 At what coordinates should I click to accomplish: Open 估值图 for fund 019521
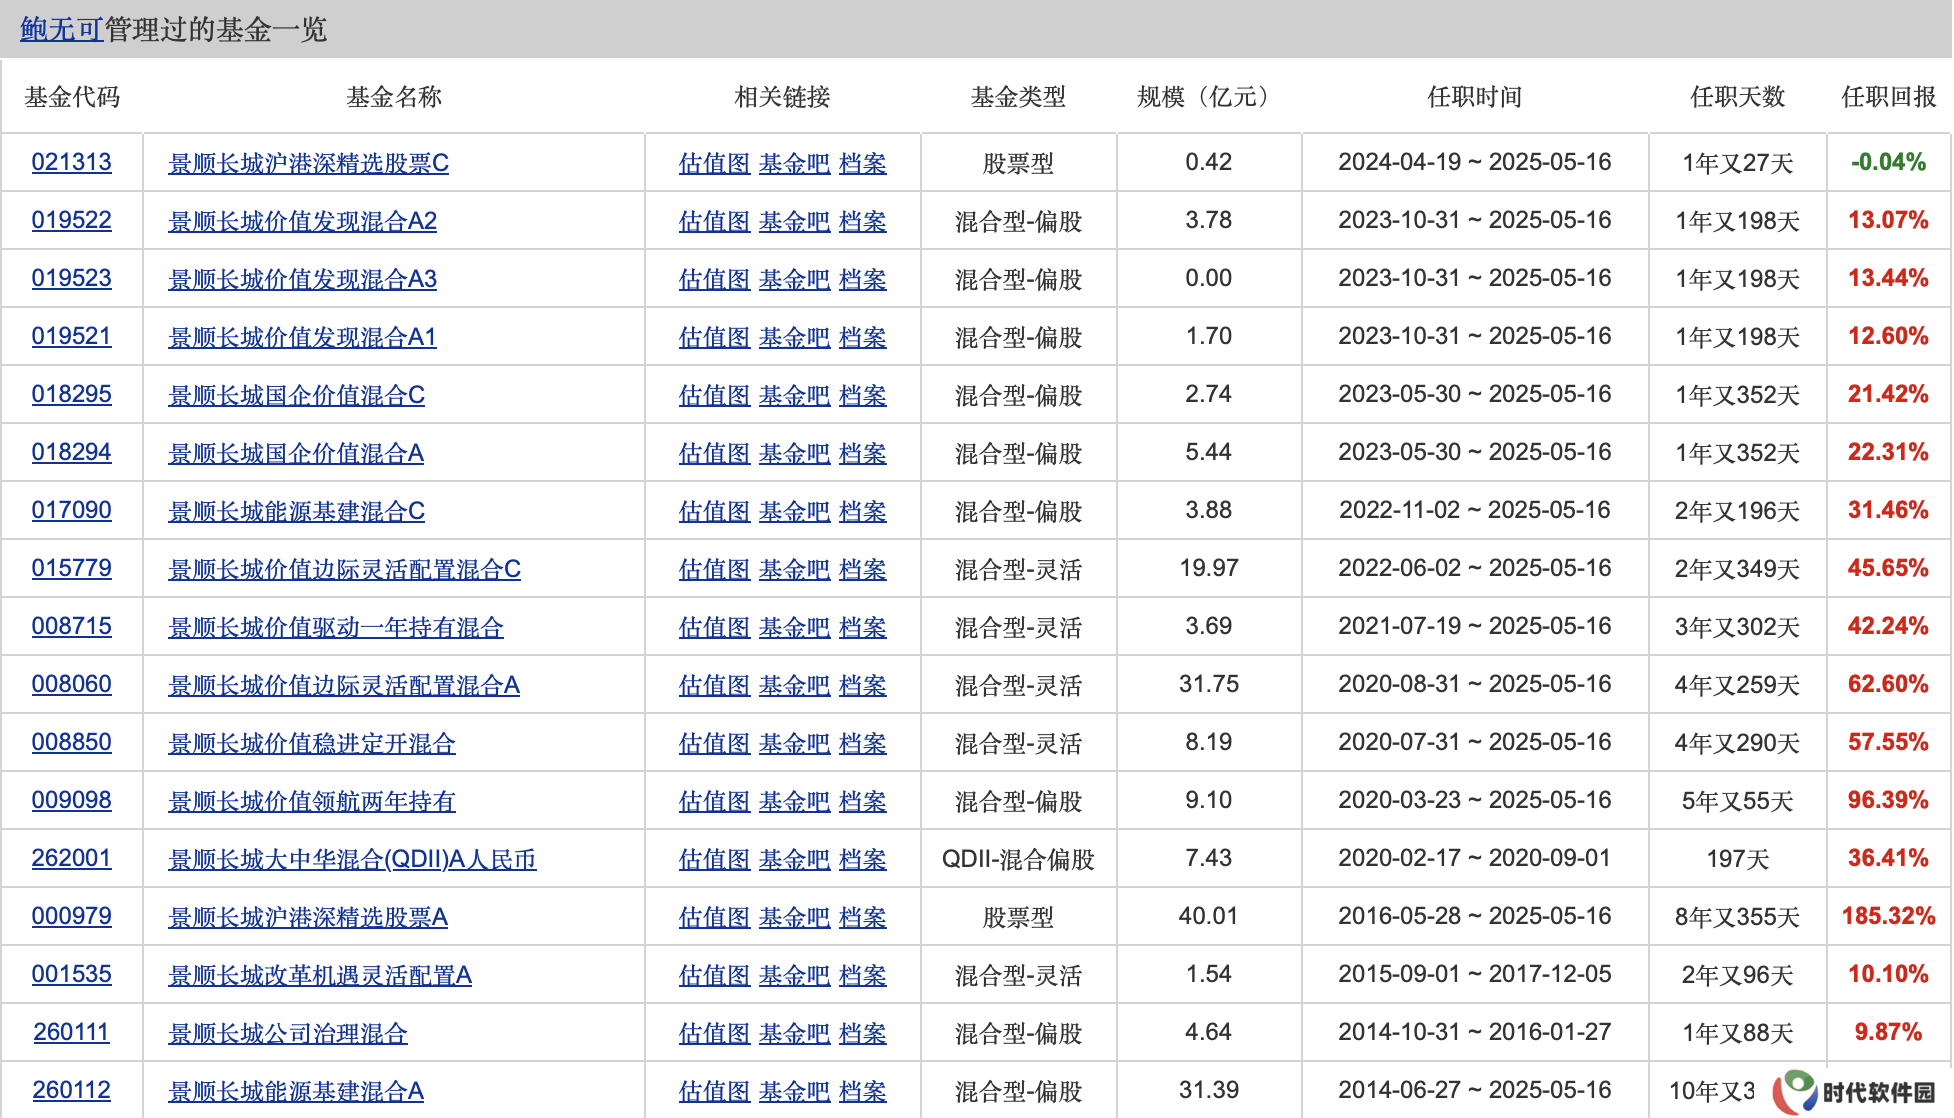tap(715, 337)
